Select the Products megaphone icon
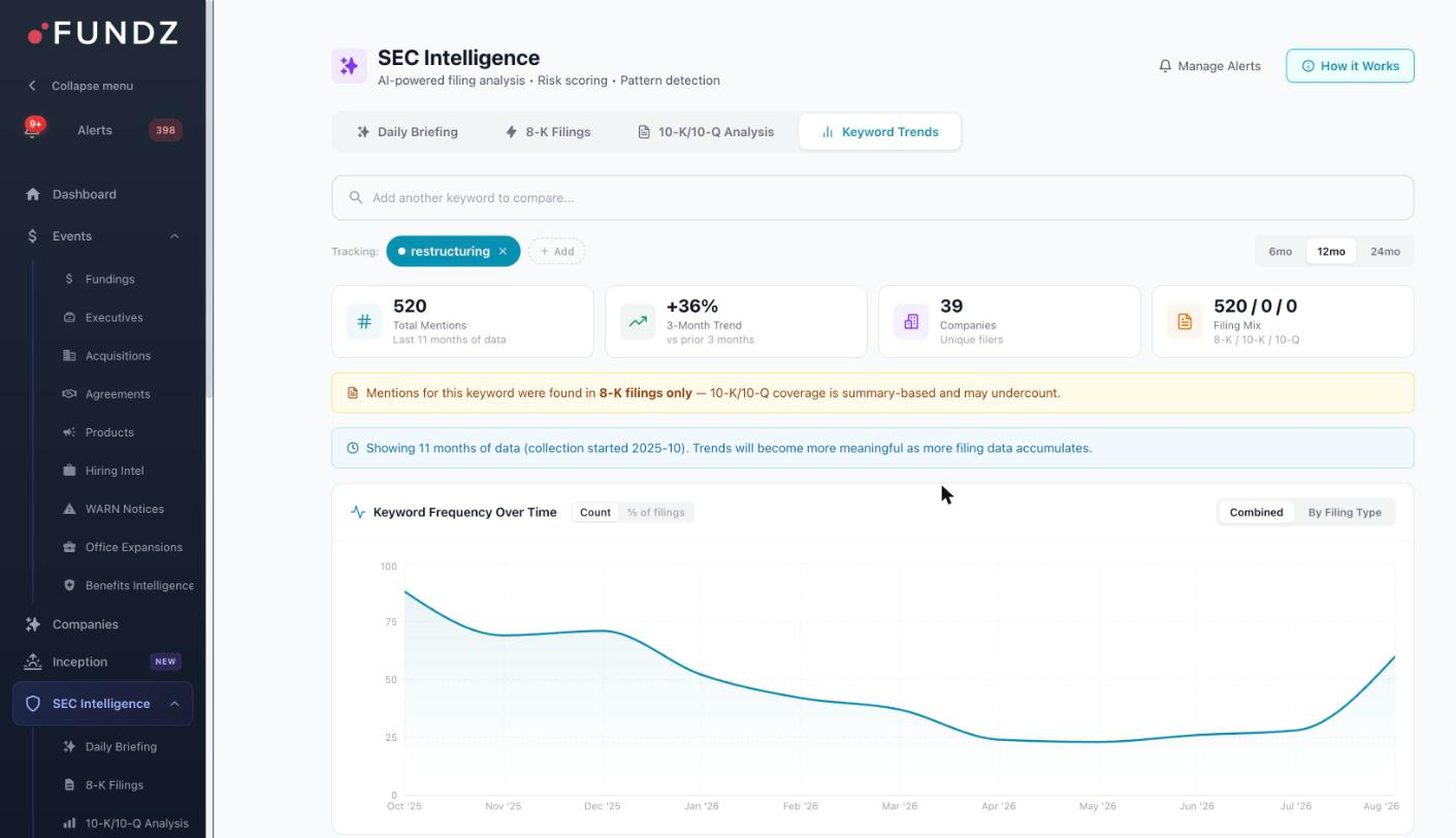 (x=69, y=432)
